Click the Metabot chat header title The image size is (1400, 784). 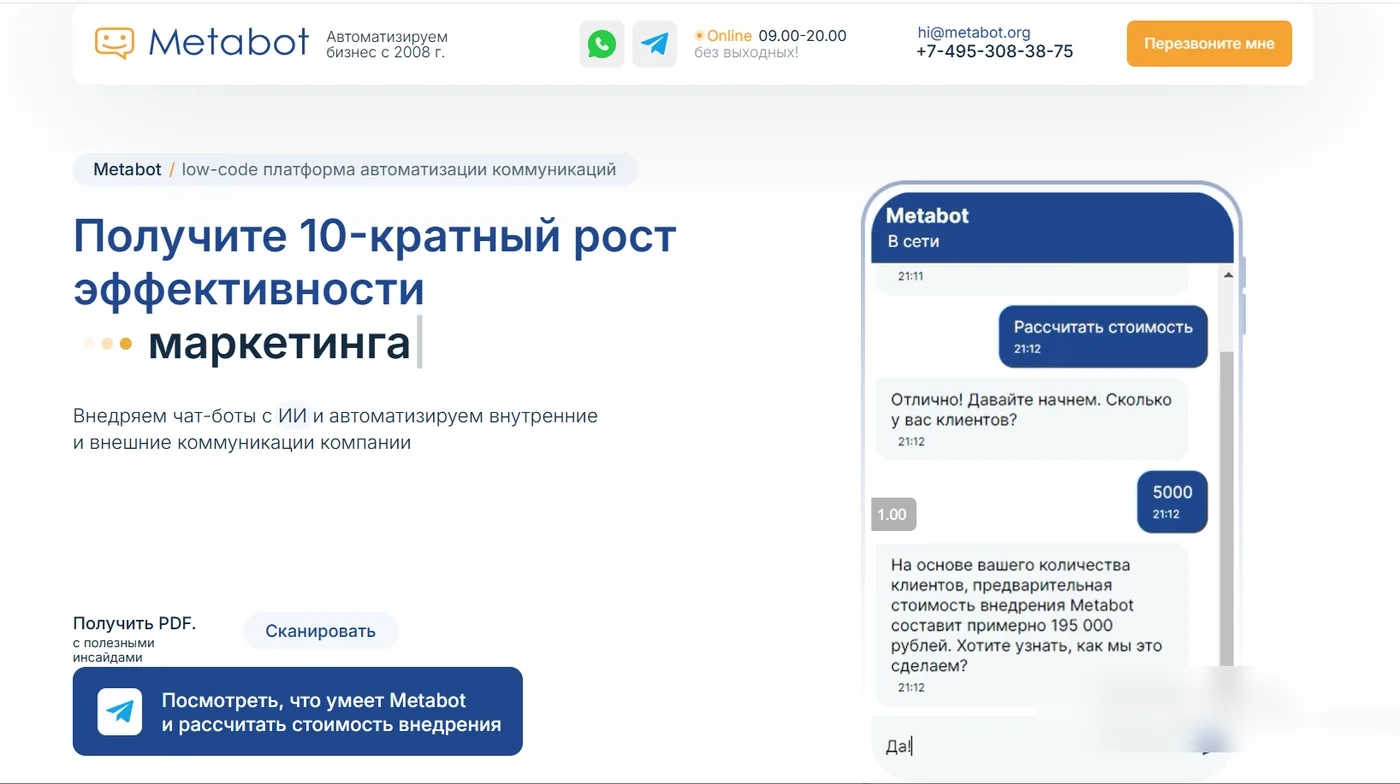(x=927, y=215)
